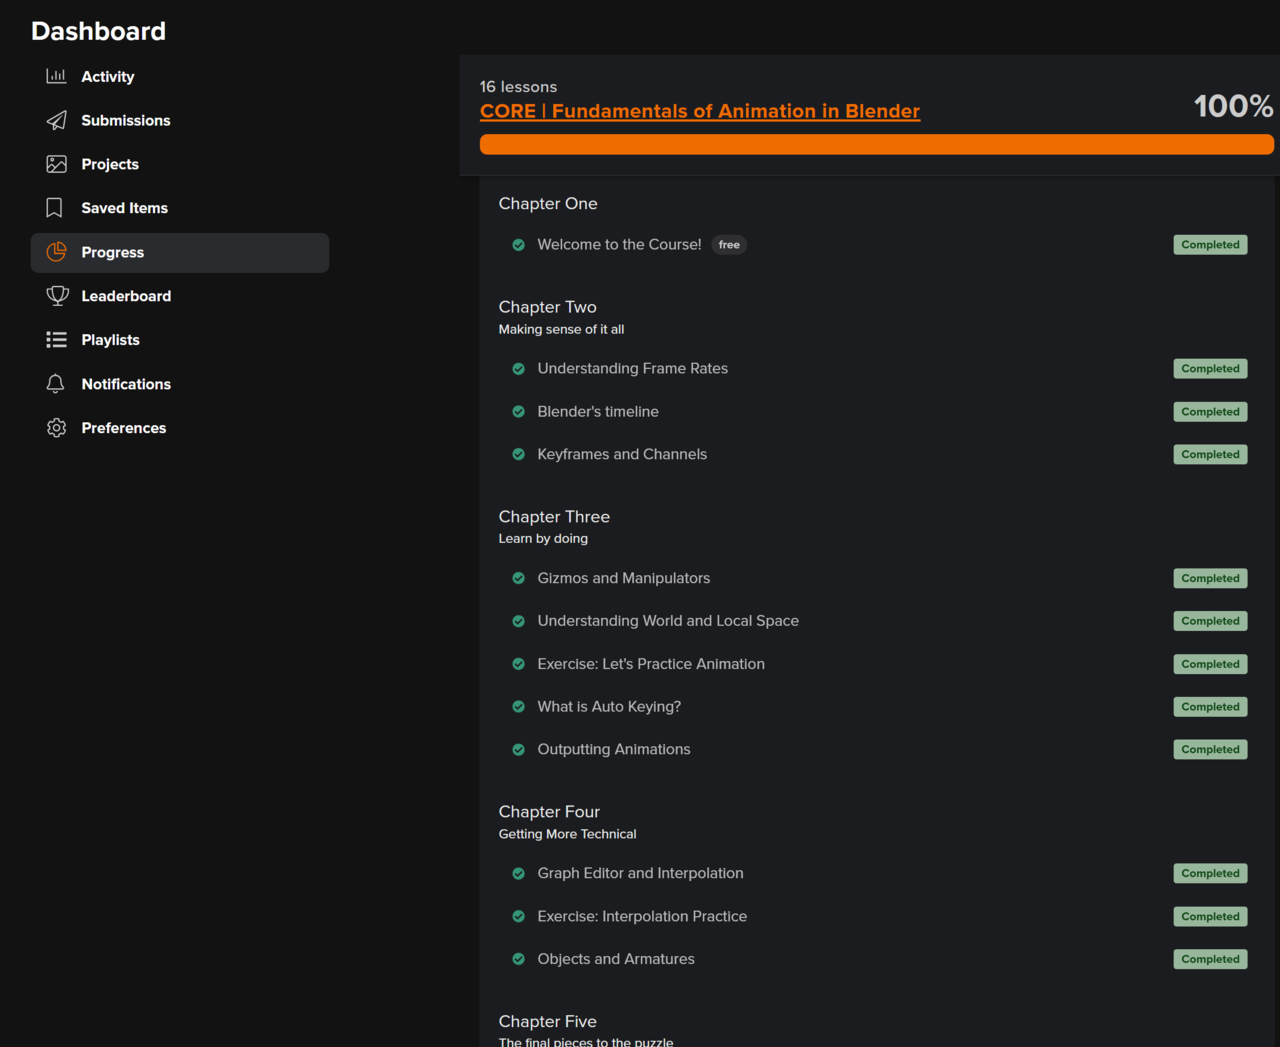Toggle checkmark for Welcome to the Course
This screenshot has width=1280, height=1047.
pyautogui.click(x=518, y=245)
